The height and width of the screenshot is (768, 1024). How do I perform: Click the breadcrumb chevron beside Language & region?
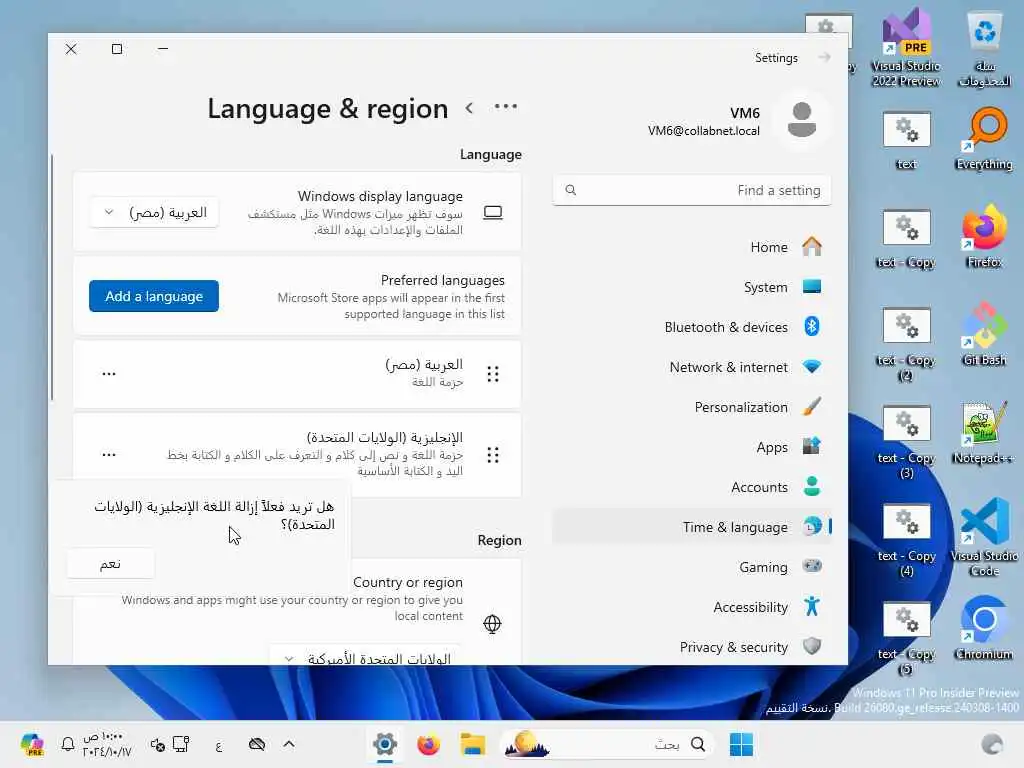(x=470, y=108)
